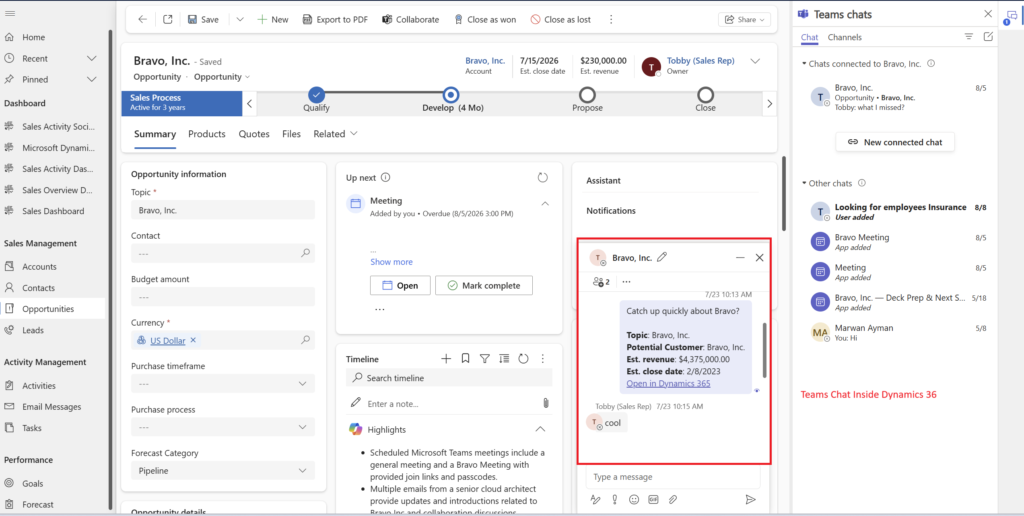Expand the record header chevron
The image size is (1024, 516).
[x=755, y=61]
